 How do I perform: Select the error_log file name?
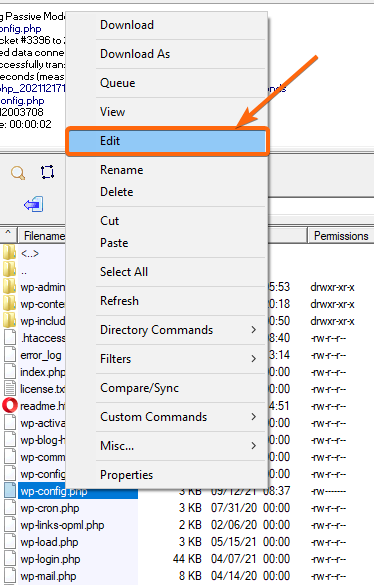click(x=41, y=355)
